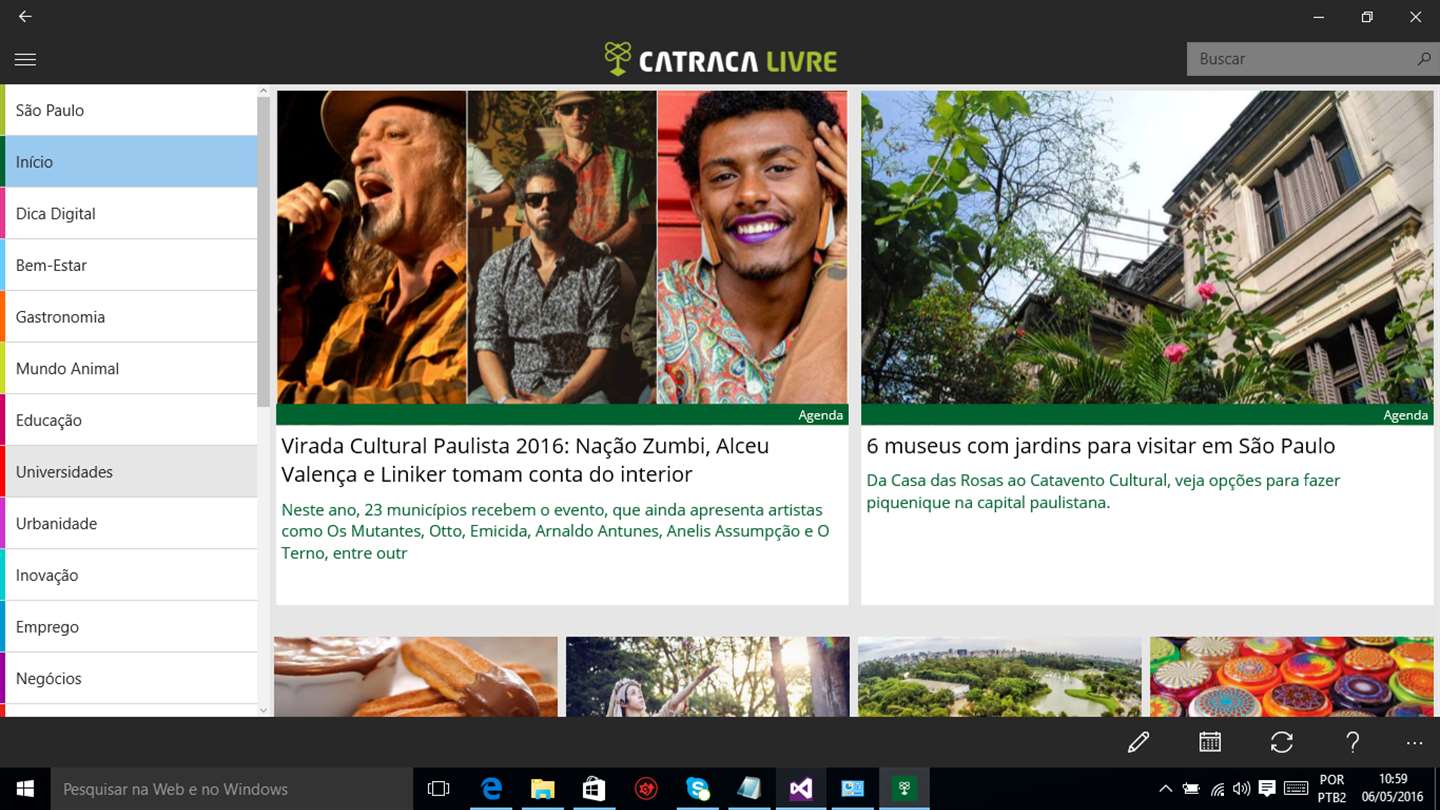Open the Gastronomia category

pyautogui.click(x=129, y=317)
